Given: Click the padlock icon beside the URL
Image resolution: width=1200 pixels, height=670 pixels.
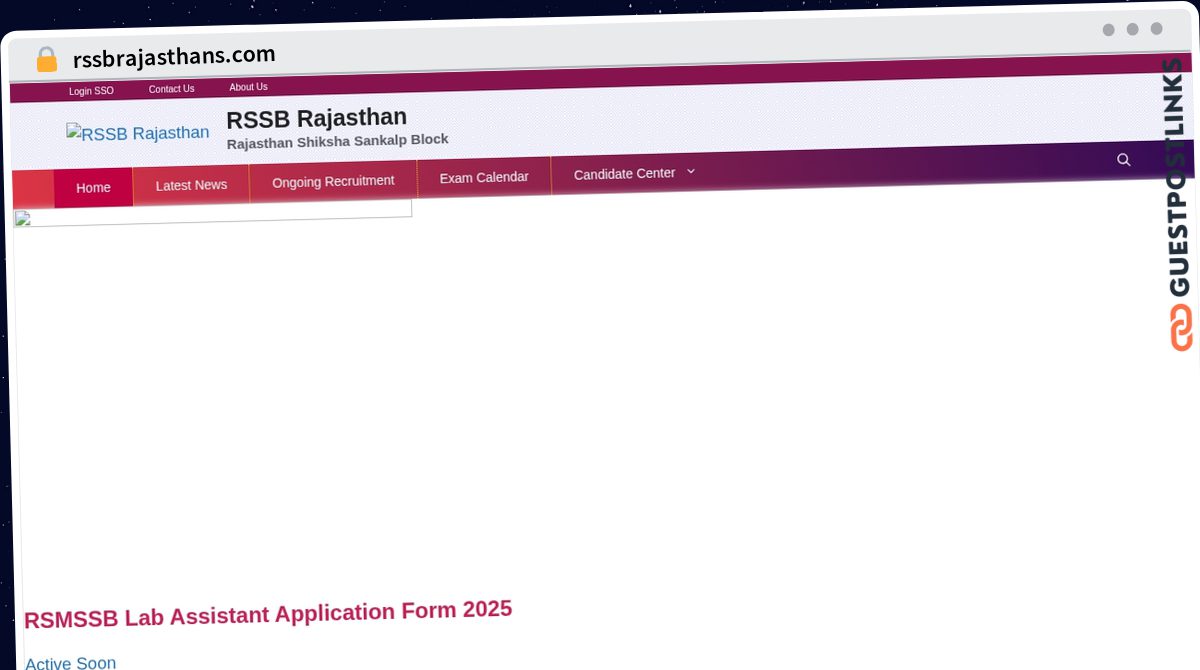Looking at the screenshot, I should click(x=46, y=59).
